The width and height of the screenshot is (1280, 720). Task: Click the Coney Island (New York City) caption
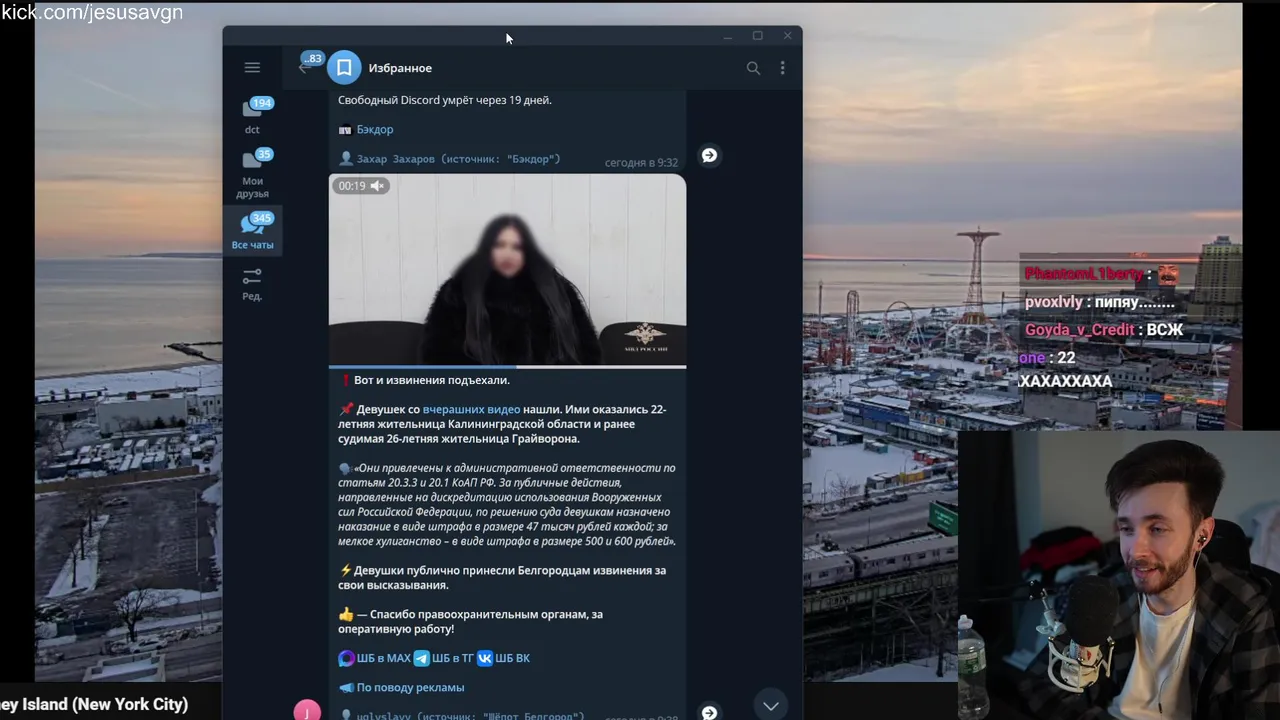pyautogui.click(x=94, y=704)
